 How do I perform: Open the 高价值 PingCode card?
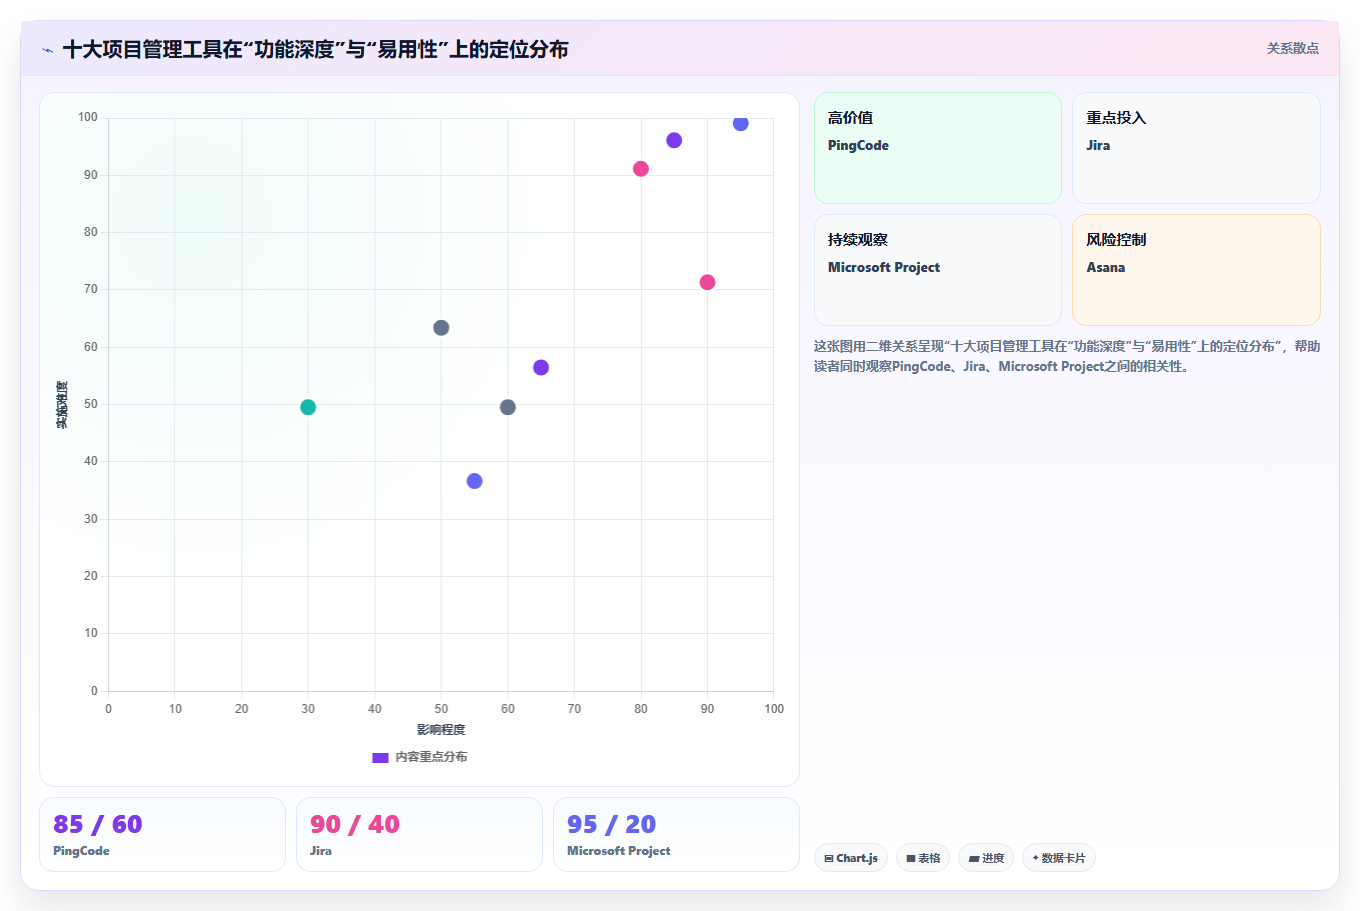coord(938,148)
